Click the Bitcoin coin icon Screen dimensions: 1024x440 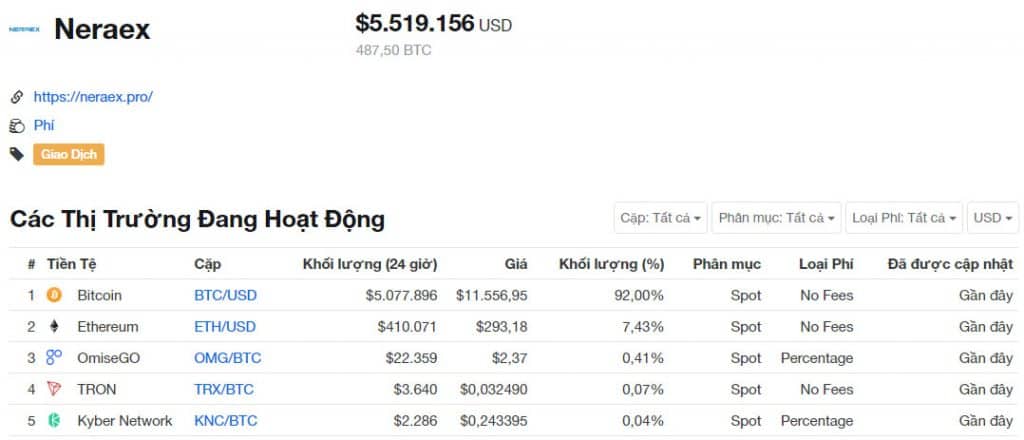point(54,295)
